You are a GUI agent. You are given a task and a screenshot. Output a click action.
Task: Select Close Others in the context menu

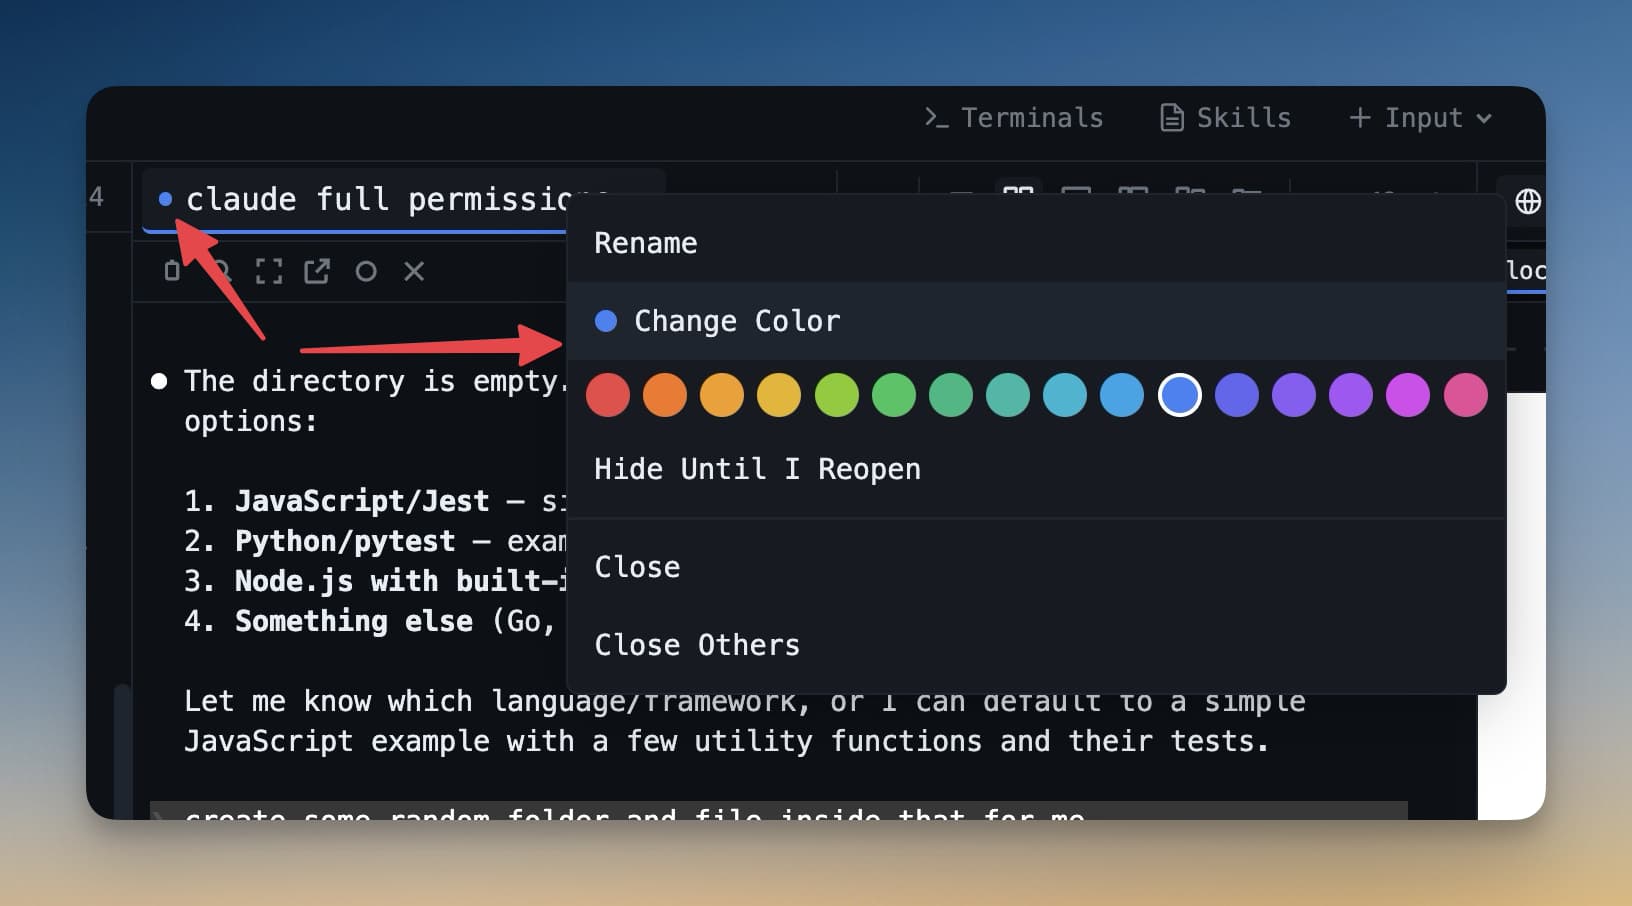tap(1036, 645)
